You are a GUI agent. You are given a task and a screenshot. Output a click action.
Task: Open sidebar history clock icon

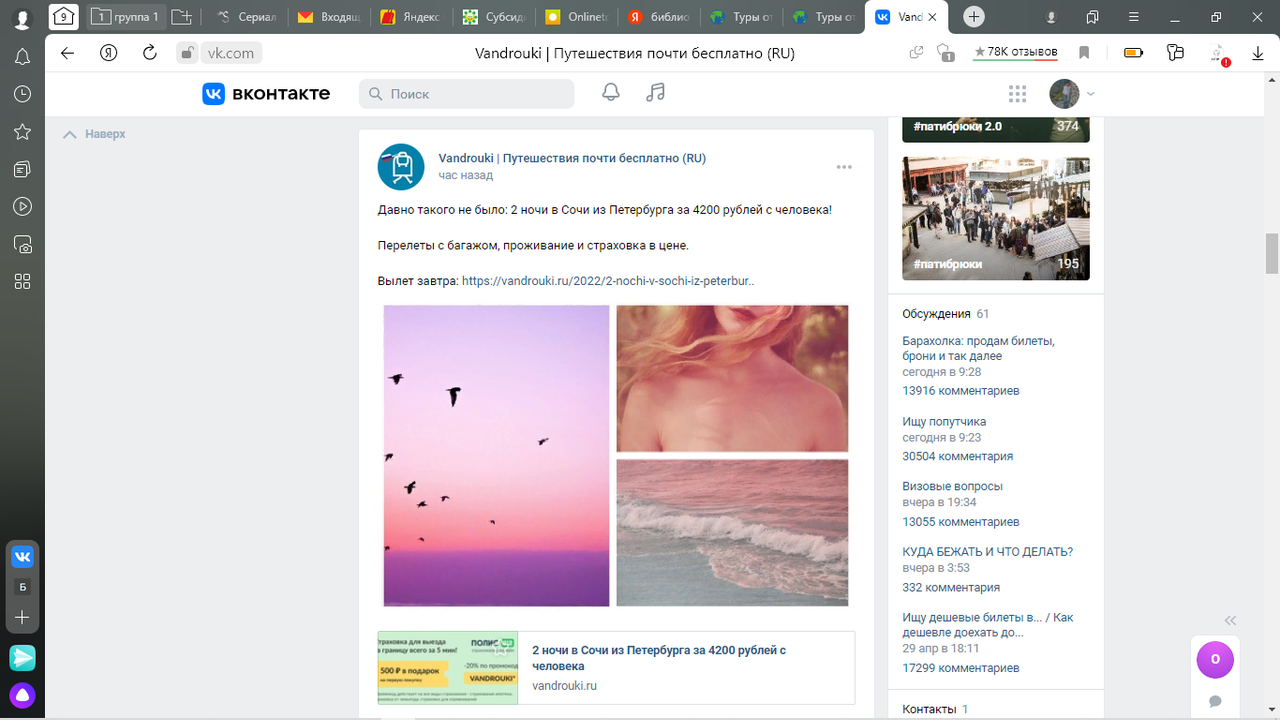pyautogui.click(x=22, y=94)
